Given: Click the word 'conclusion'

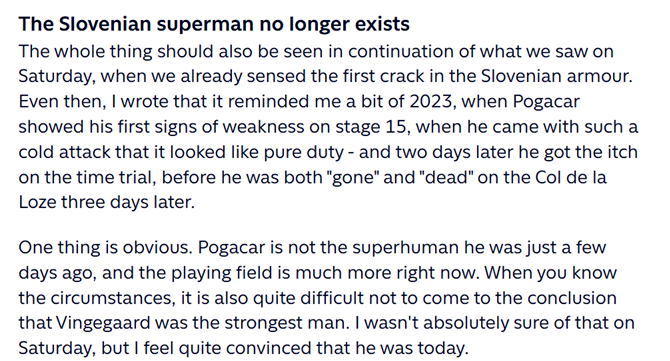Looking at the screenshot, I should [x=572, y=298].
